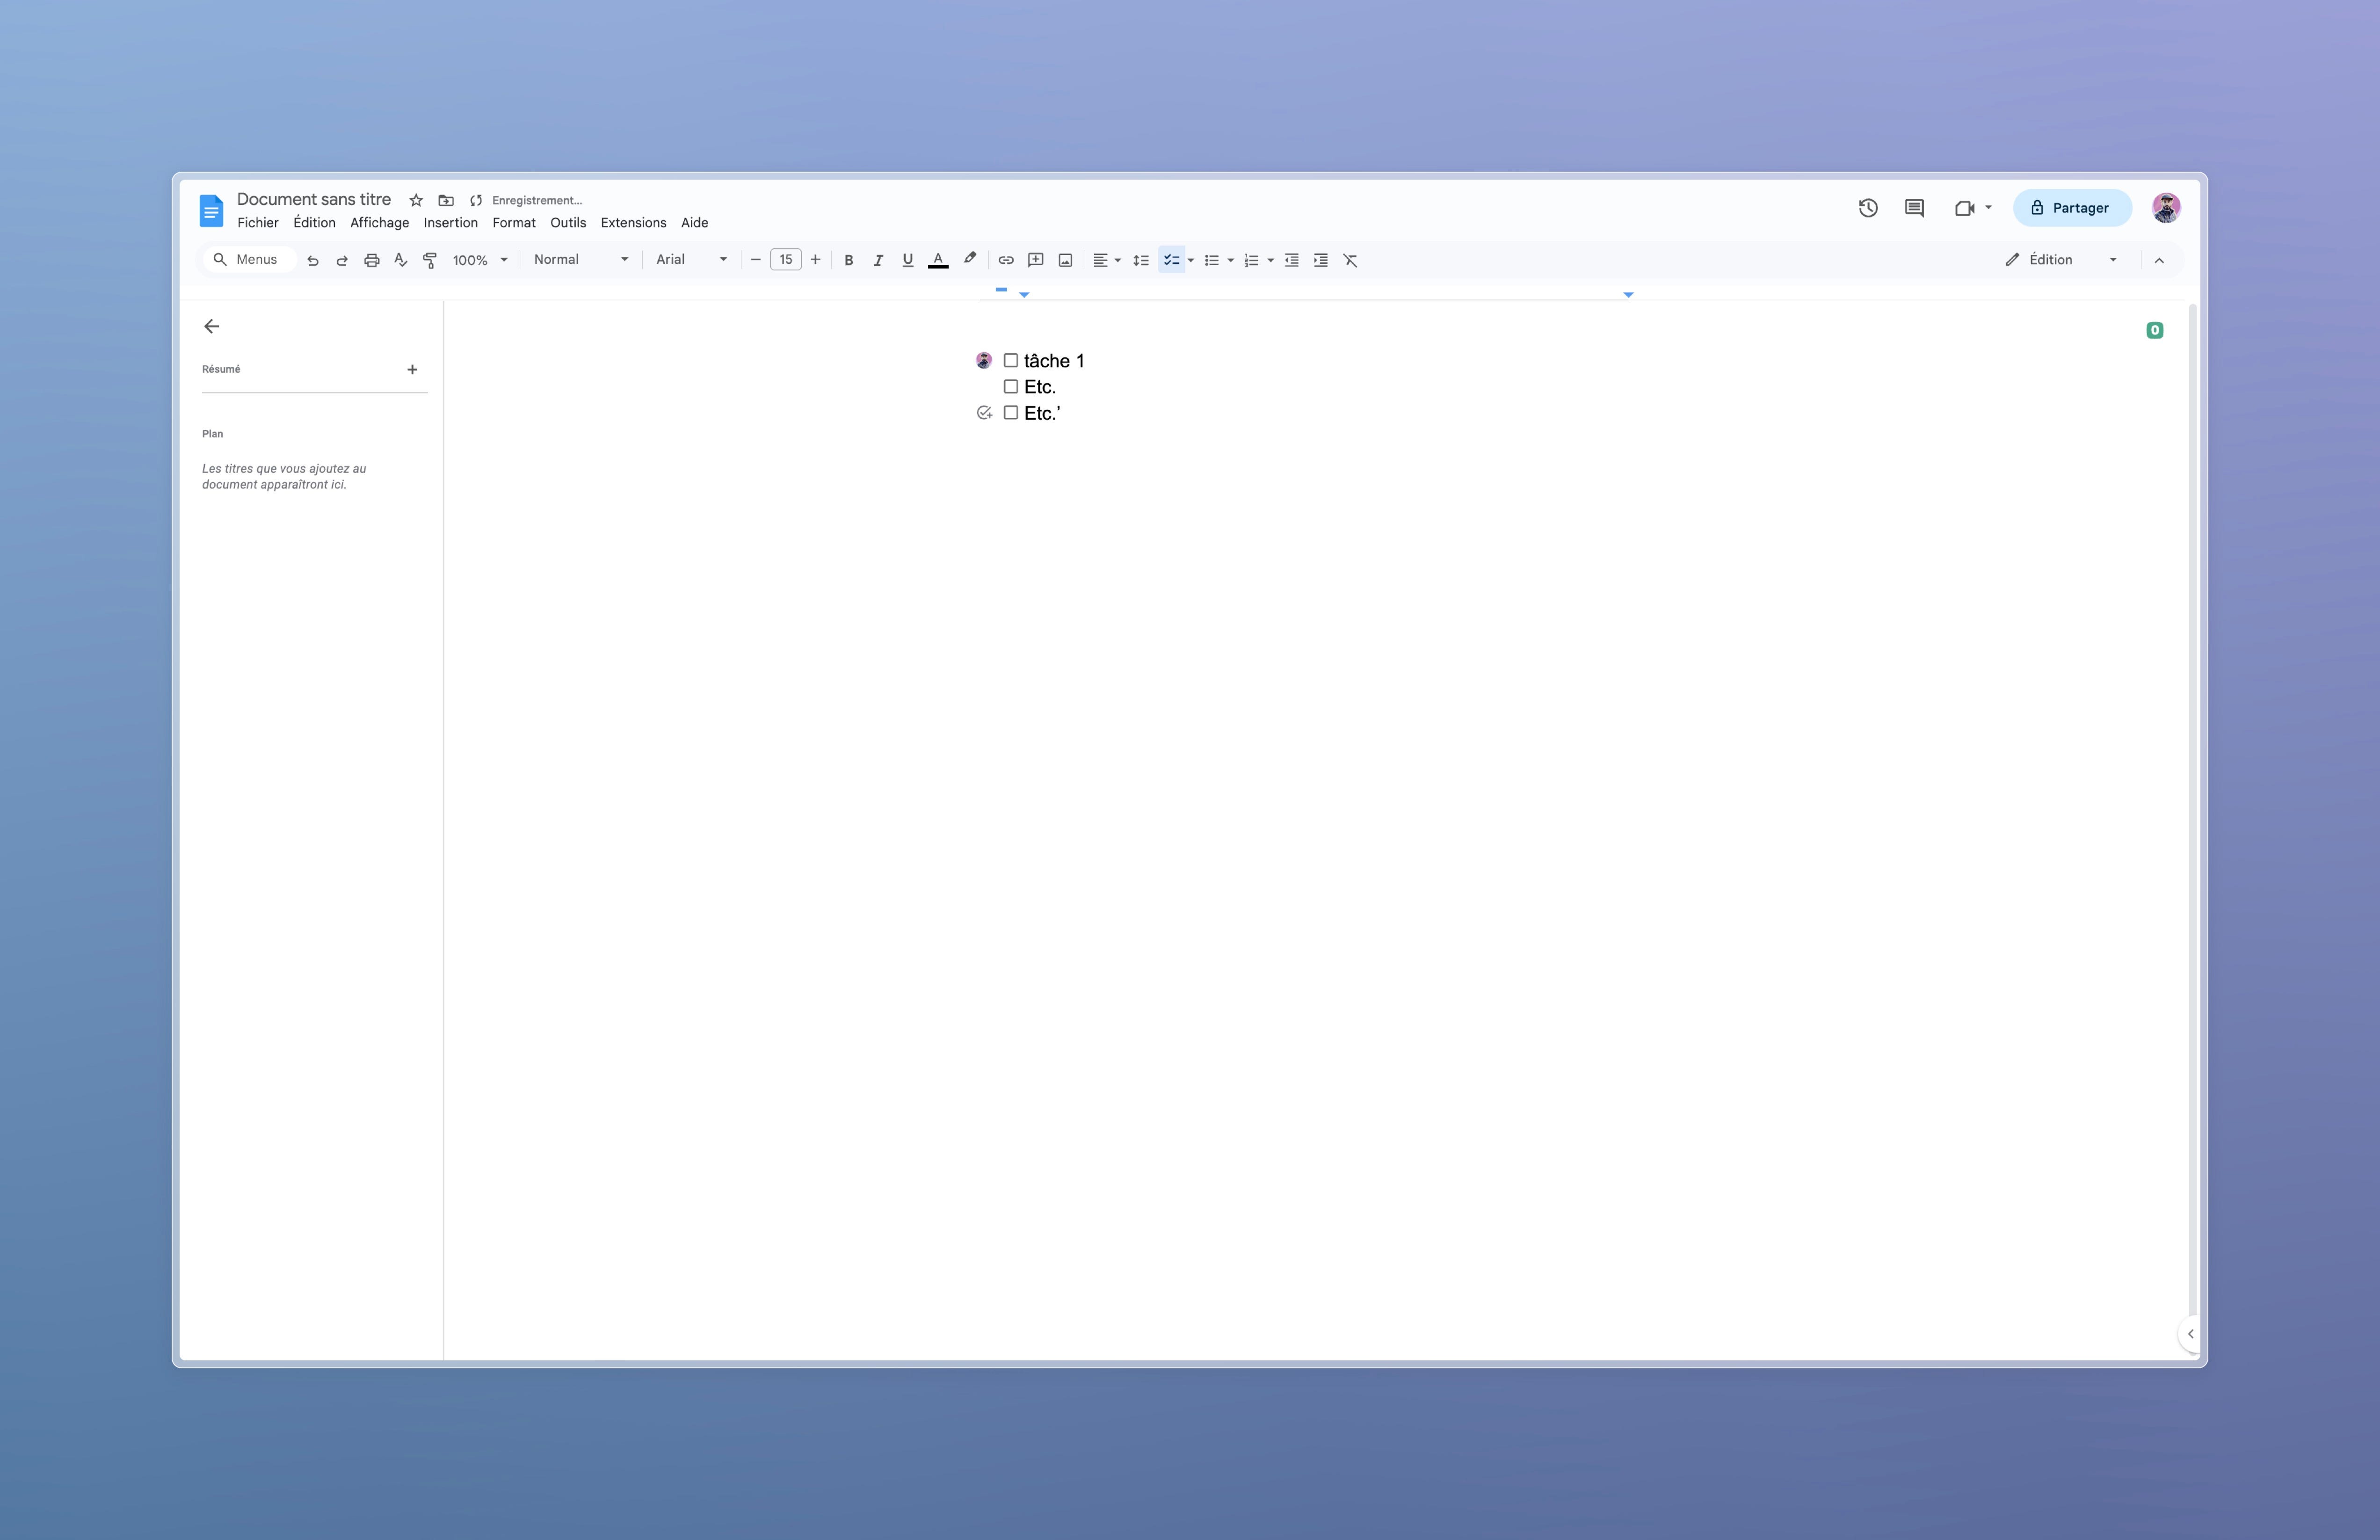The width and height of the screenshot is (2380, 1540).
Task: Open the Extensions menu
Action: point(633,223)
